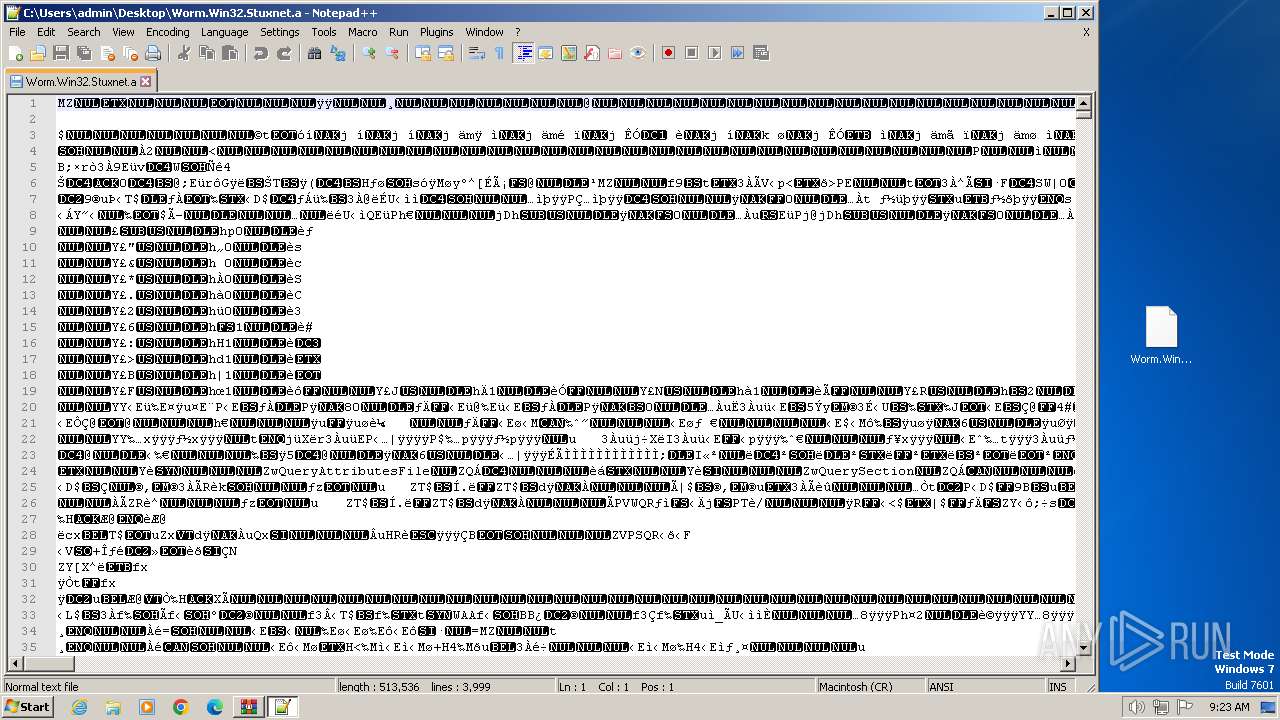Open the Window menu

[485, 32]
